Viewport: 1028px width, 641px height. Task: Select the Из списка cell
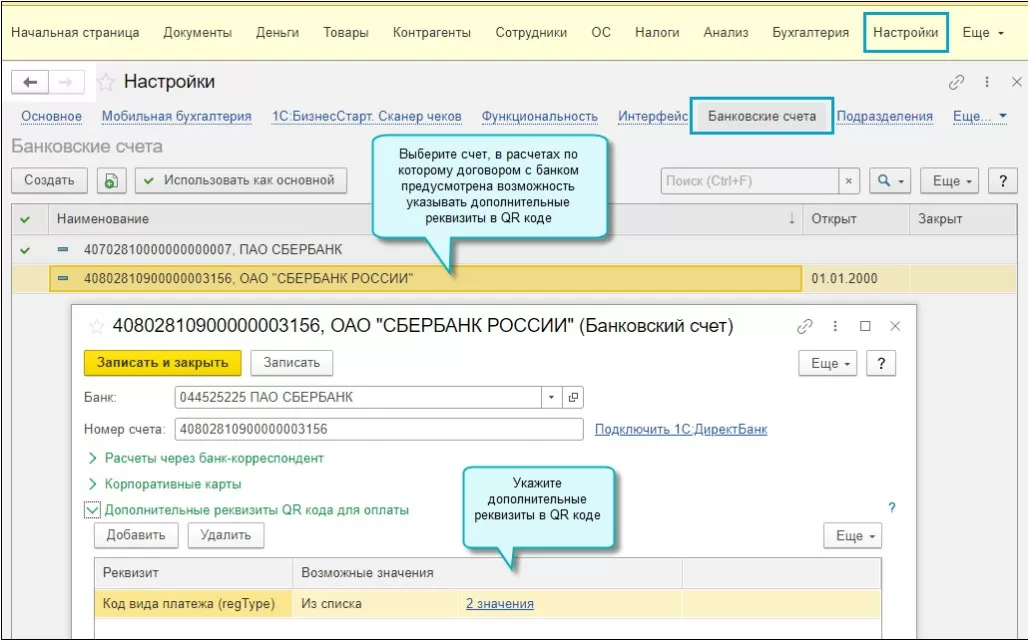point(376,604)
